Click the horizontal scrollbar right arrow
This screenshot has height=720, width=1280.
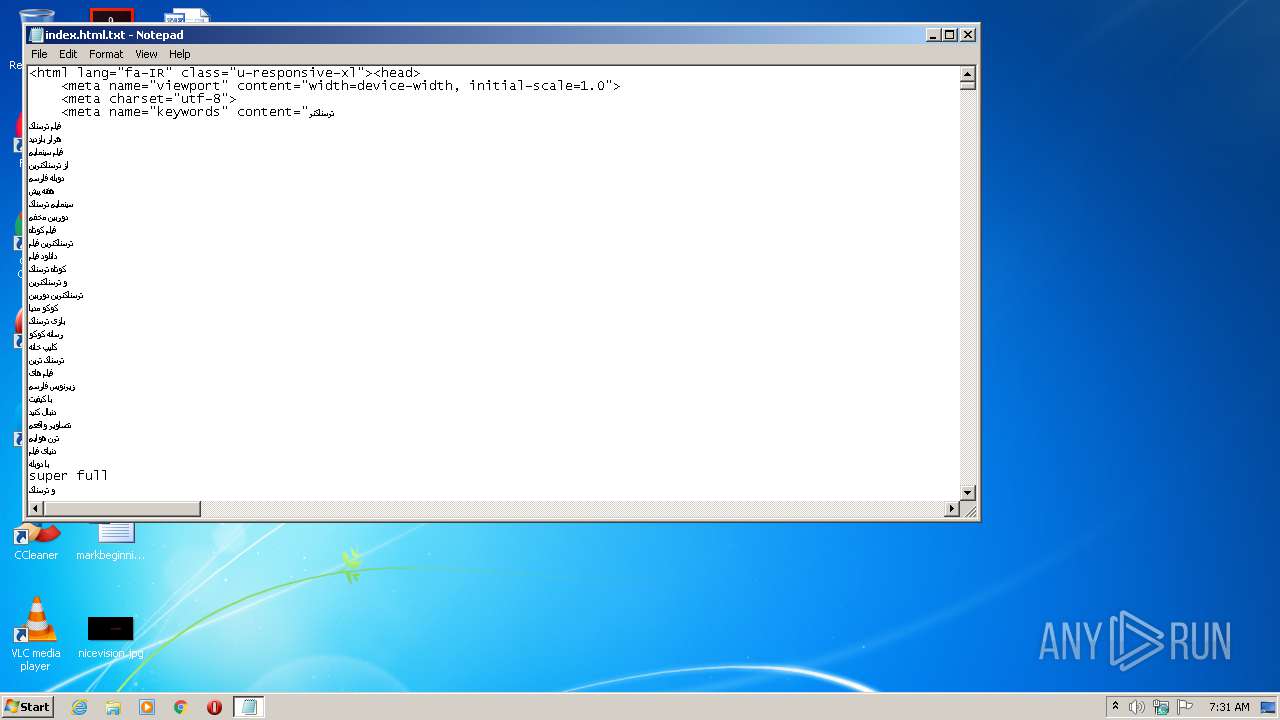(952, 509)
